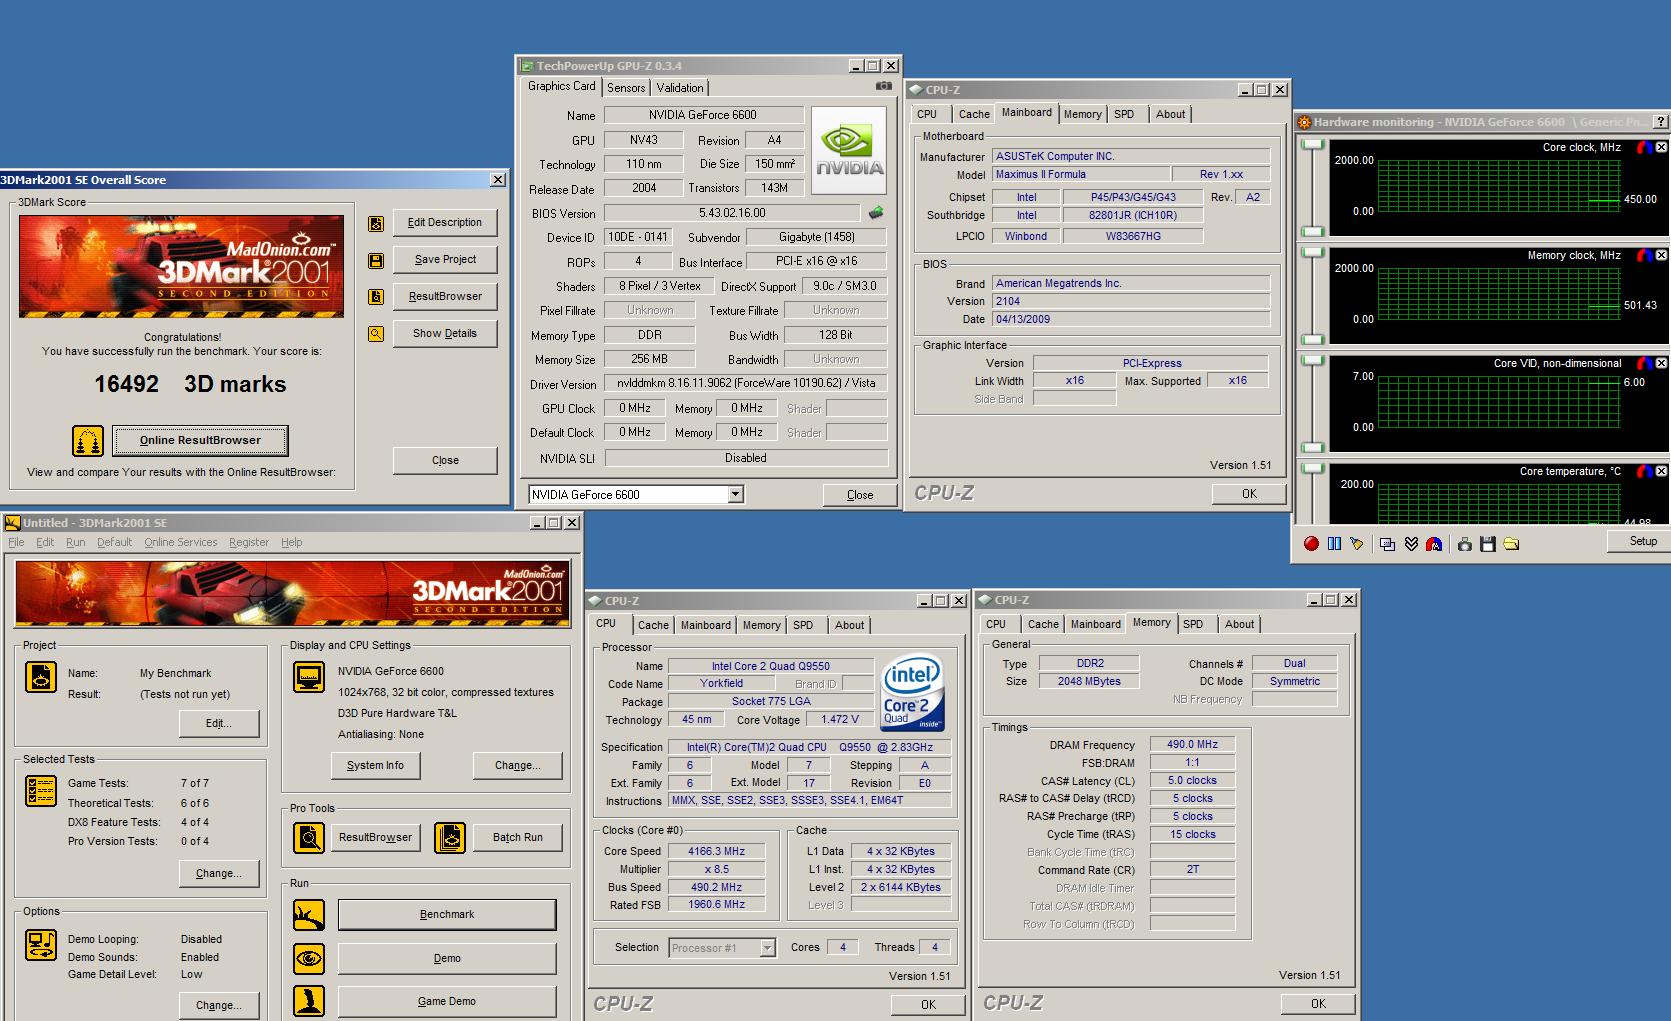Open the Register menu in 3DMark2001 SE
This screenshot has width=1671, height=1021.
point(248,542)
